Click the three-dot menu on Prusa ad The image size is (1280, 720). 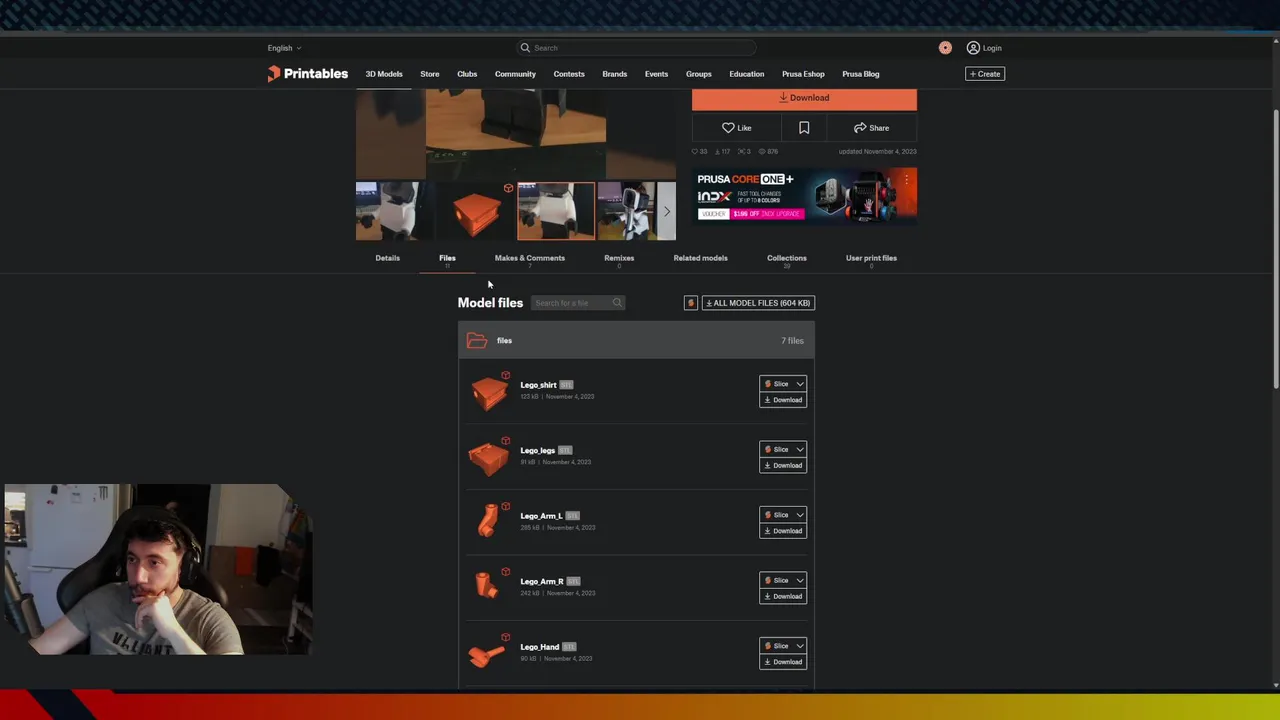pyautogui.click(x=907, y=179)
